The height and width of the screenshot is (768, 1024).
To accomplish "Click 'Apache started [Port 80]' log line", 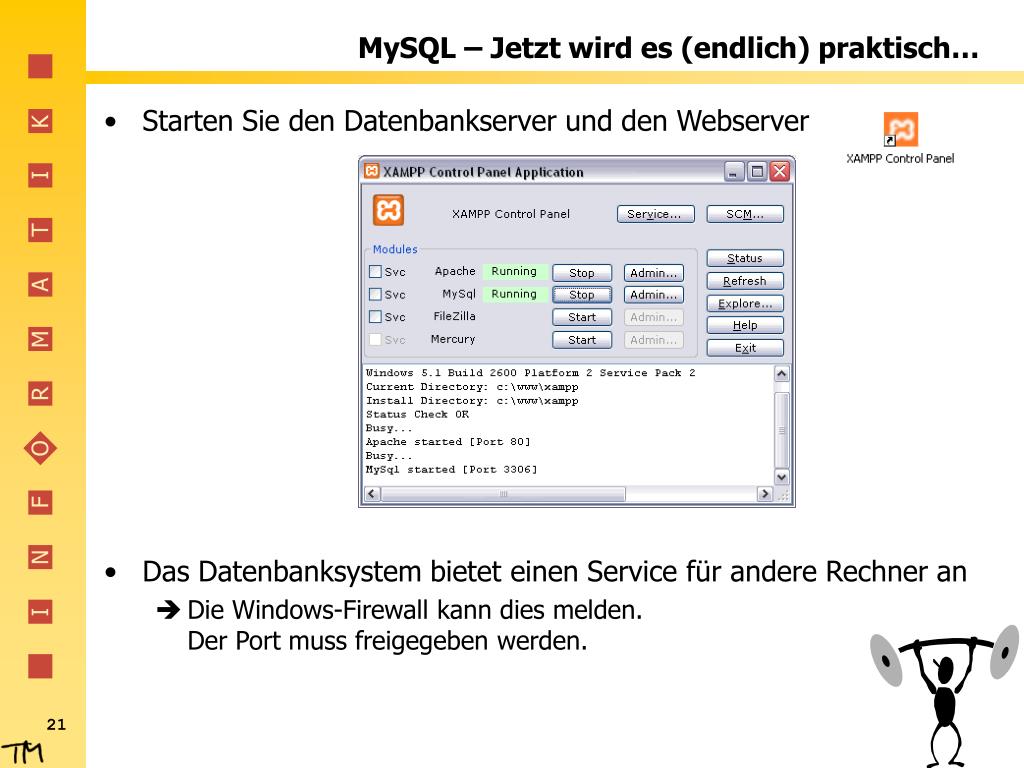I will coord(448,442).
